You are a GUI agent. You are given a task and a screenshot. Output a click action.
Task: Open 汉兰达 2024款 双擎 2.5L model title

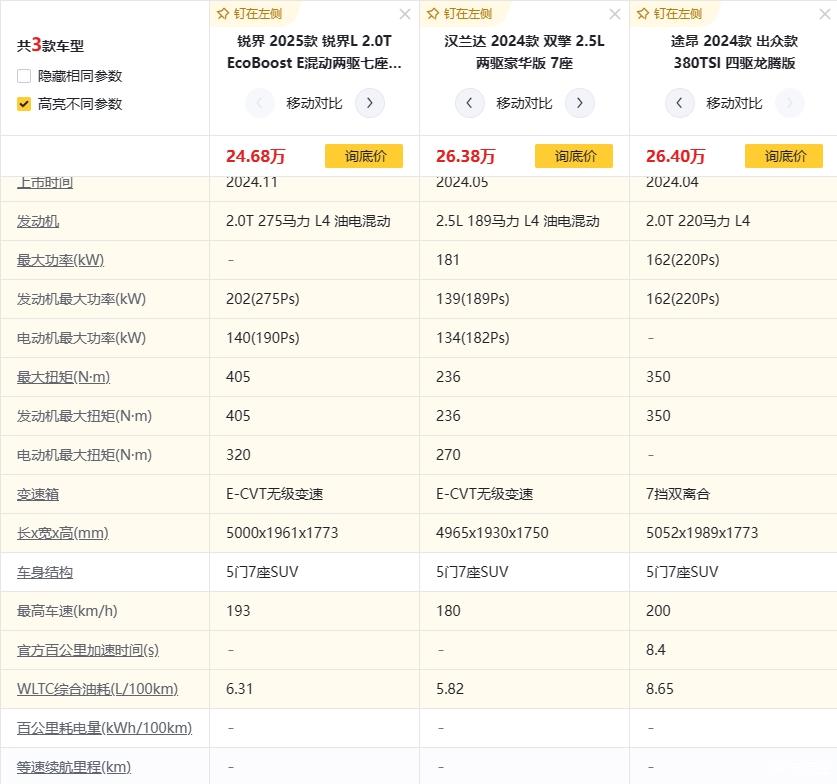524,52
